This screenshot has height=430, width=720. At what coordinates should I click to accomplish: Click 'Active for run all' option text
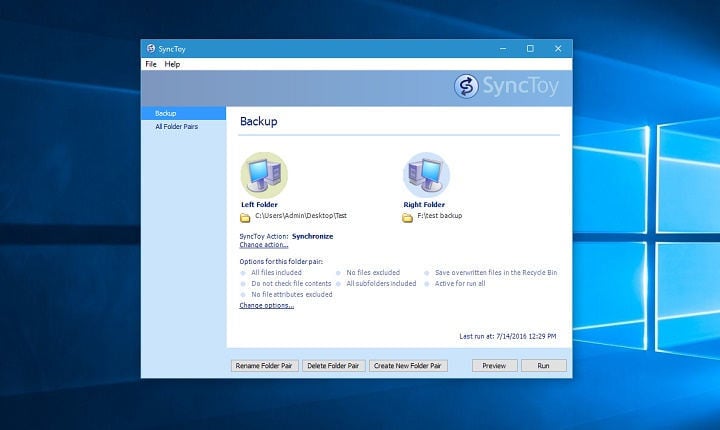(460, 283)
